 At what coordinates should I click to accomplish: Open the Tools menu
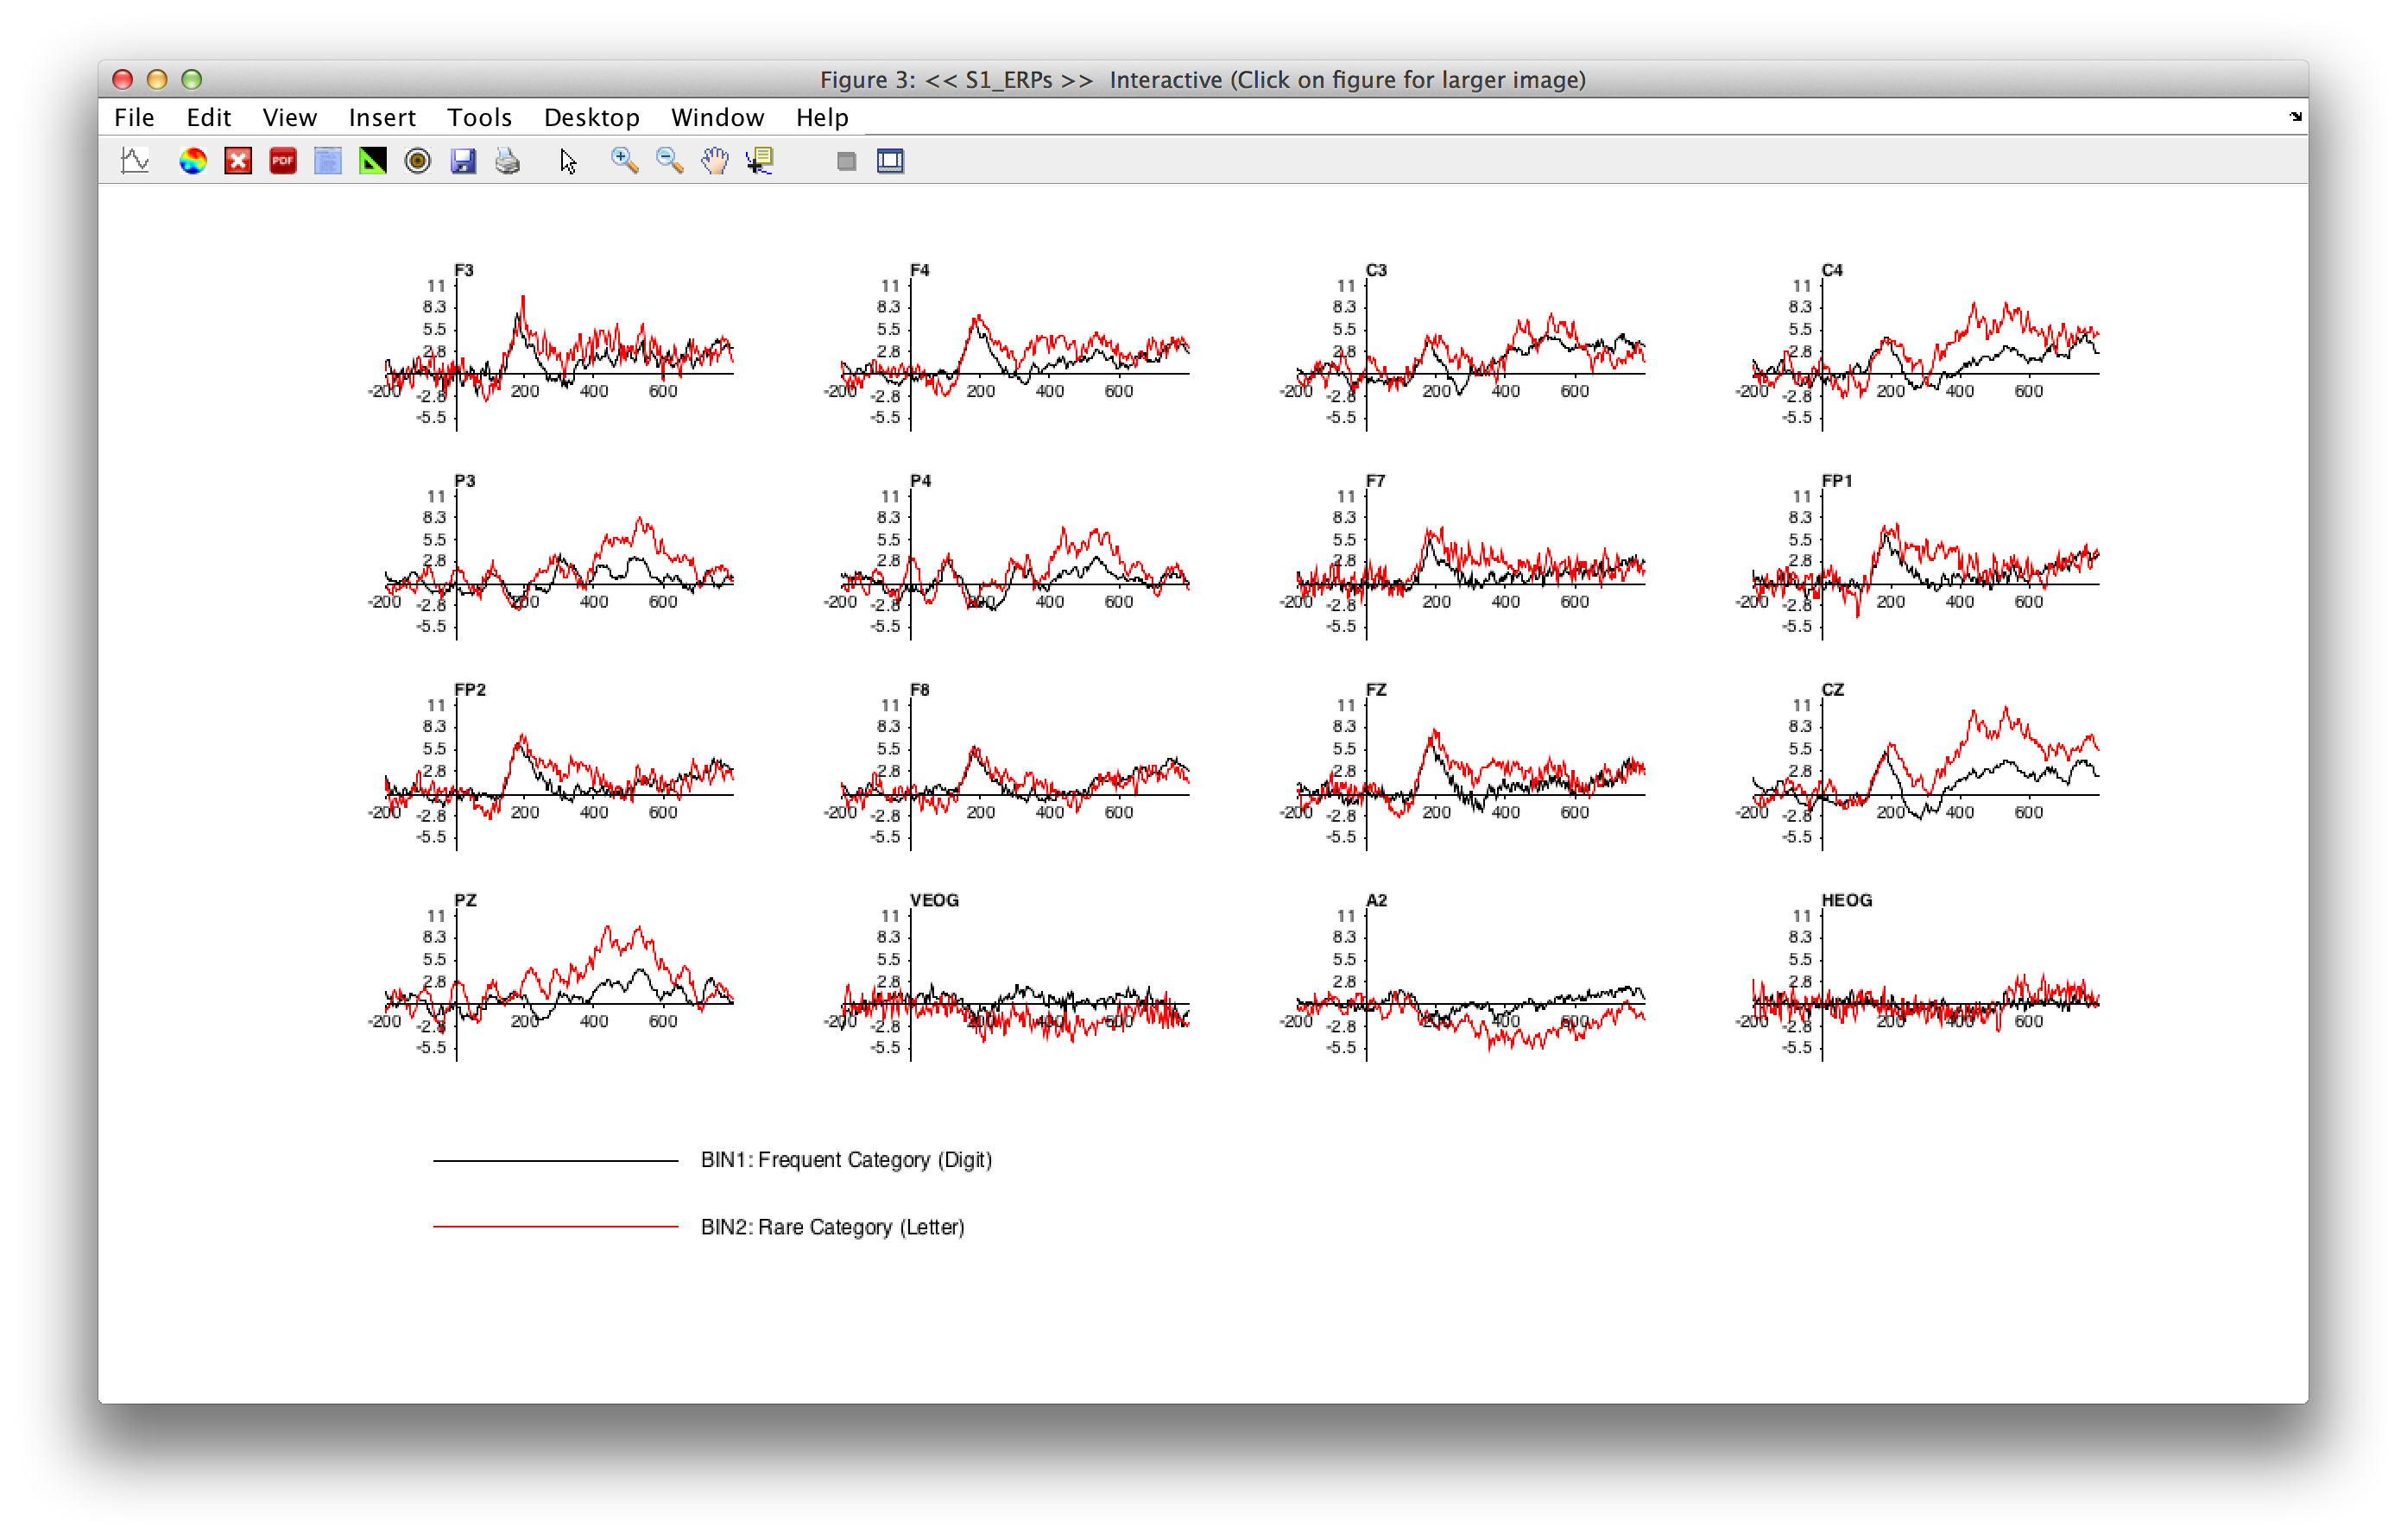[479, 117]
